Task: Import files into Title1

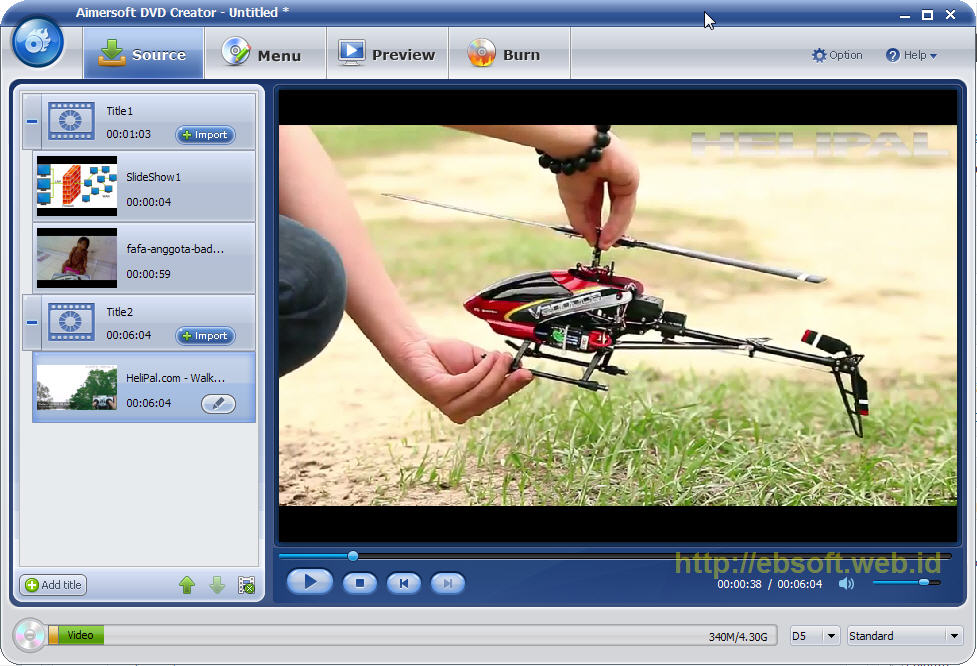Action: click(x=205, y=135)
